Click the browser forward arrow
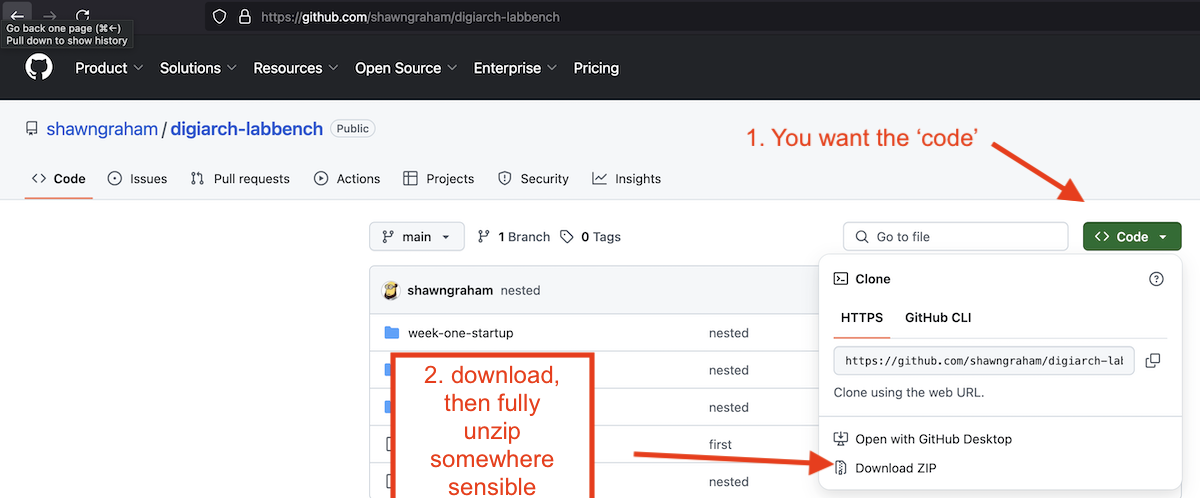1200x498 pixels. point(50,17)
